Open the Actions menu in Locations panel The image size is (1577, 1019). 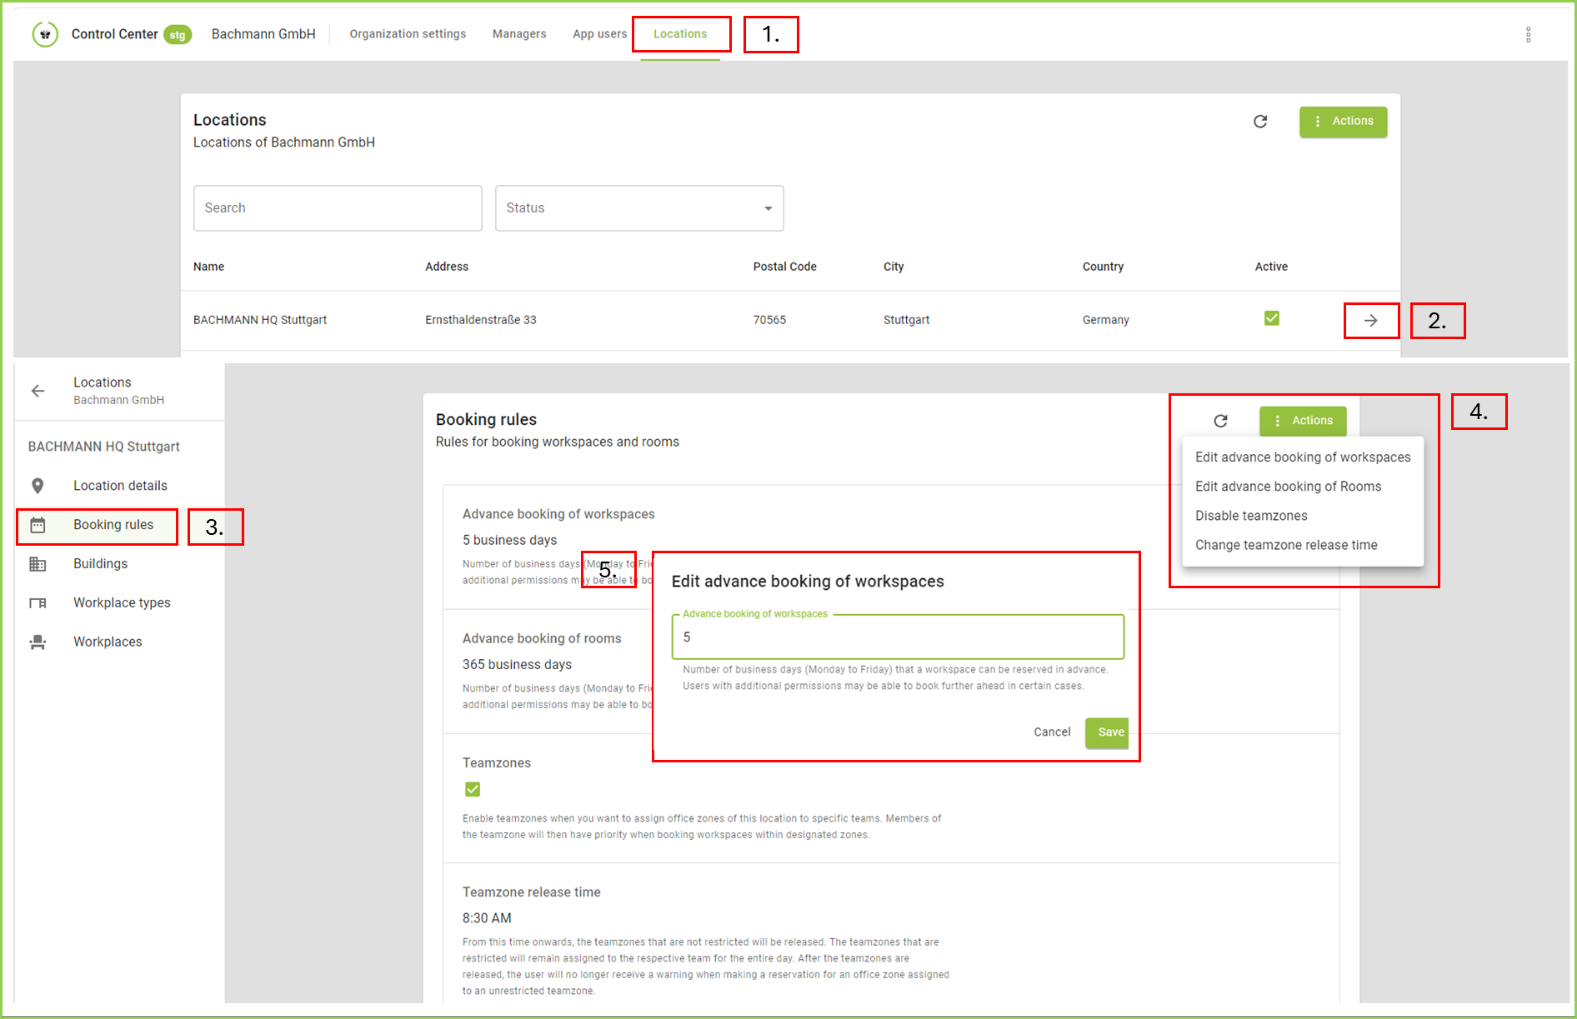tap(1342, 122)
